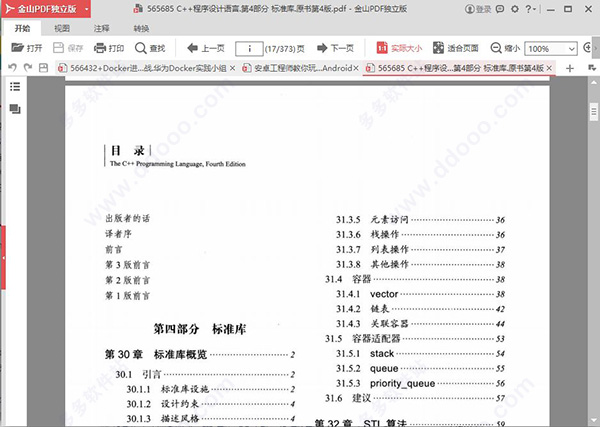This screenshot has width=600, height=427.
Task: Click the 查找 magnifier icon
Action: coord(140,48)
